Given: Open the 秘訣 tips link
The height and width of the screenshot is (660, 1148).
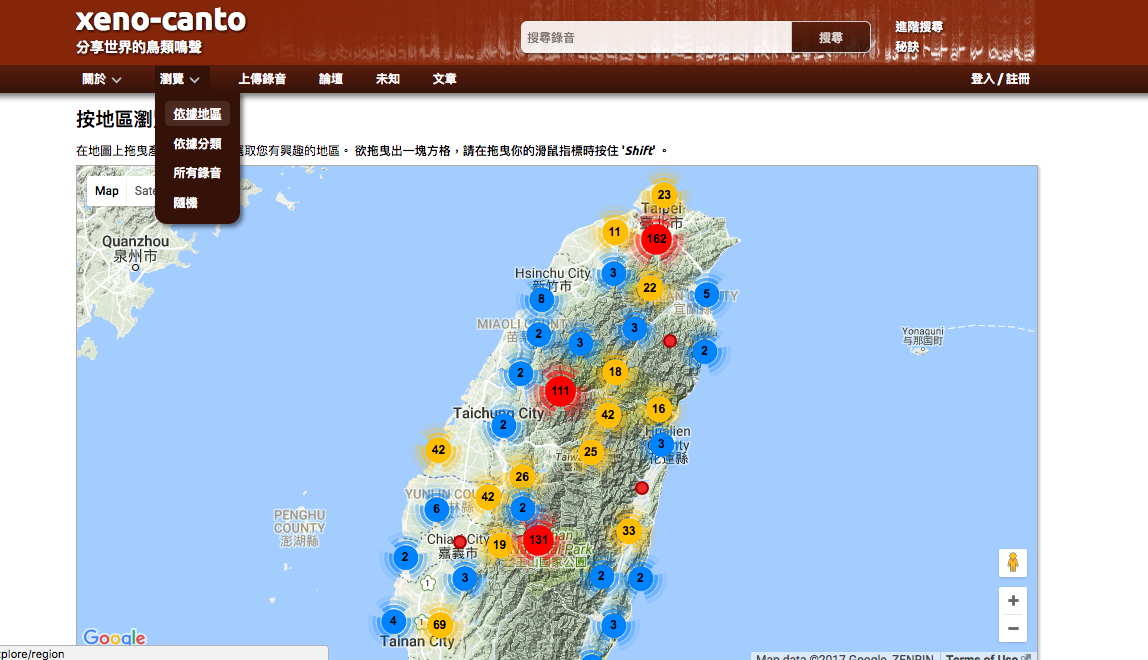Looking at the screenshot, I should (x=906, y=47).
